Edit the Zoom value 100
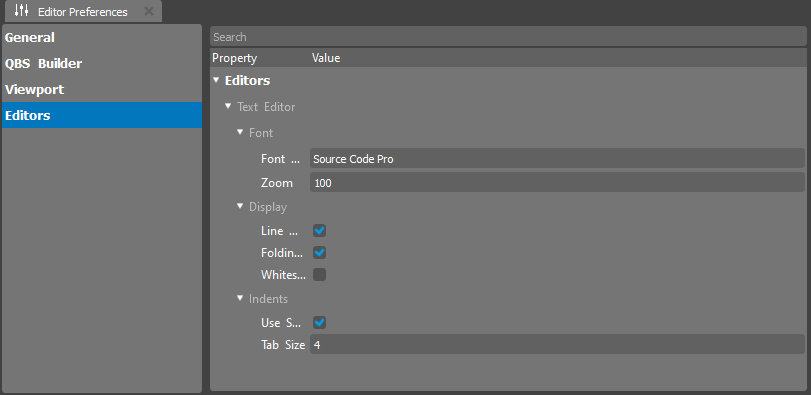This screenshot has height=395, width=811. (557, 183)
